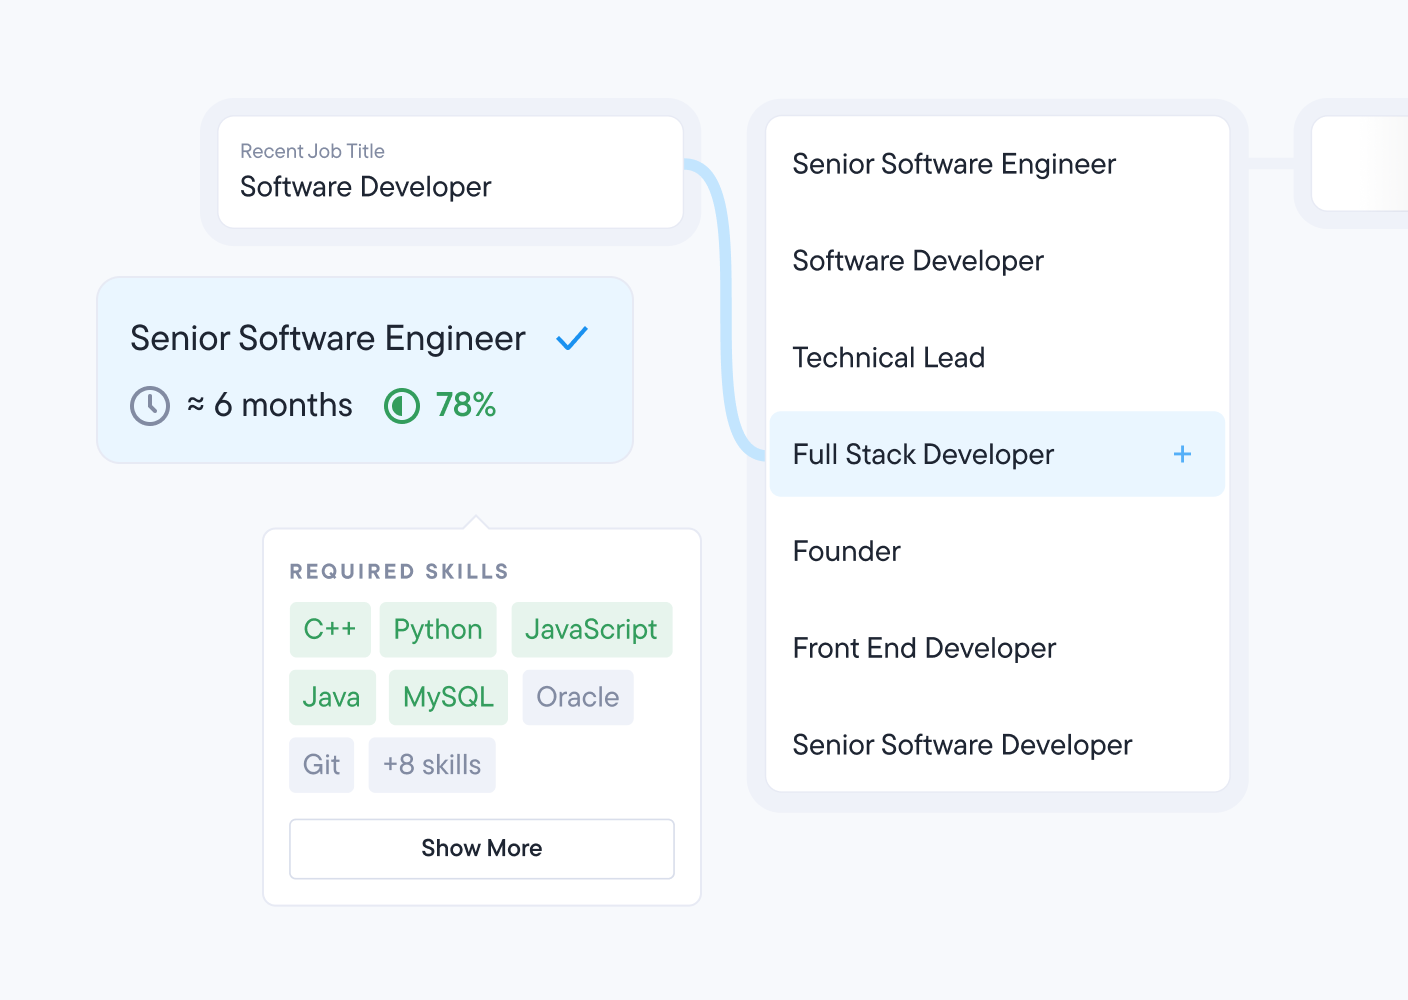Click the REQUIRED SKILLS heading
Viewport: 1408px width, 1000px height.
click(x=399, y=572)
